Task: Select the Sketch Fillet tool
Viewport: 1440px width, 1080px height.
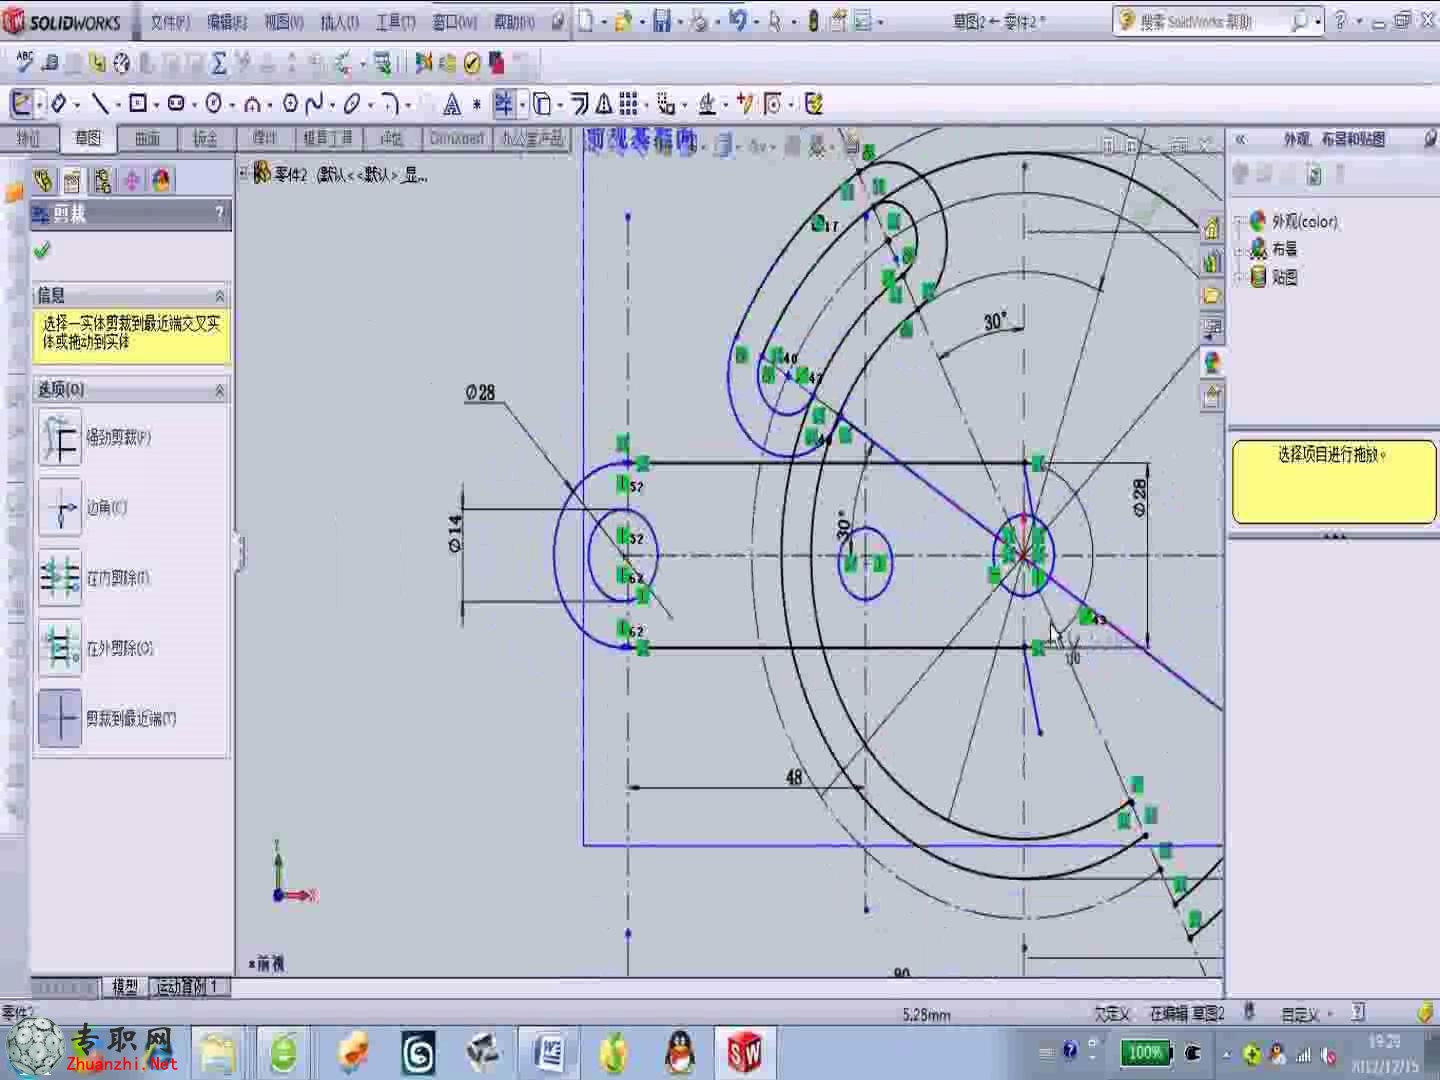Action: [391, 103]
